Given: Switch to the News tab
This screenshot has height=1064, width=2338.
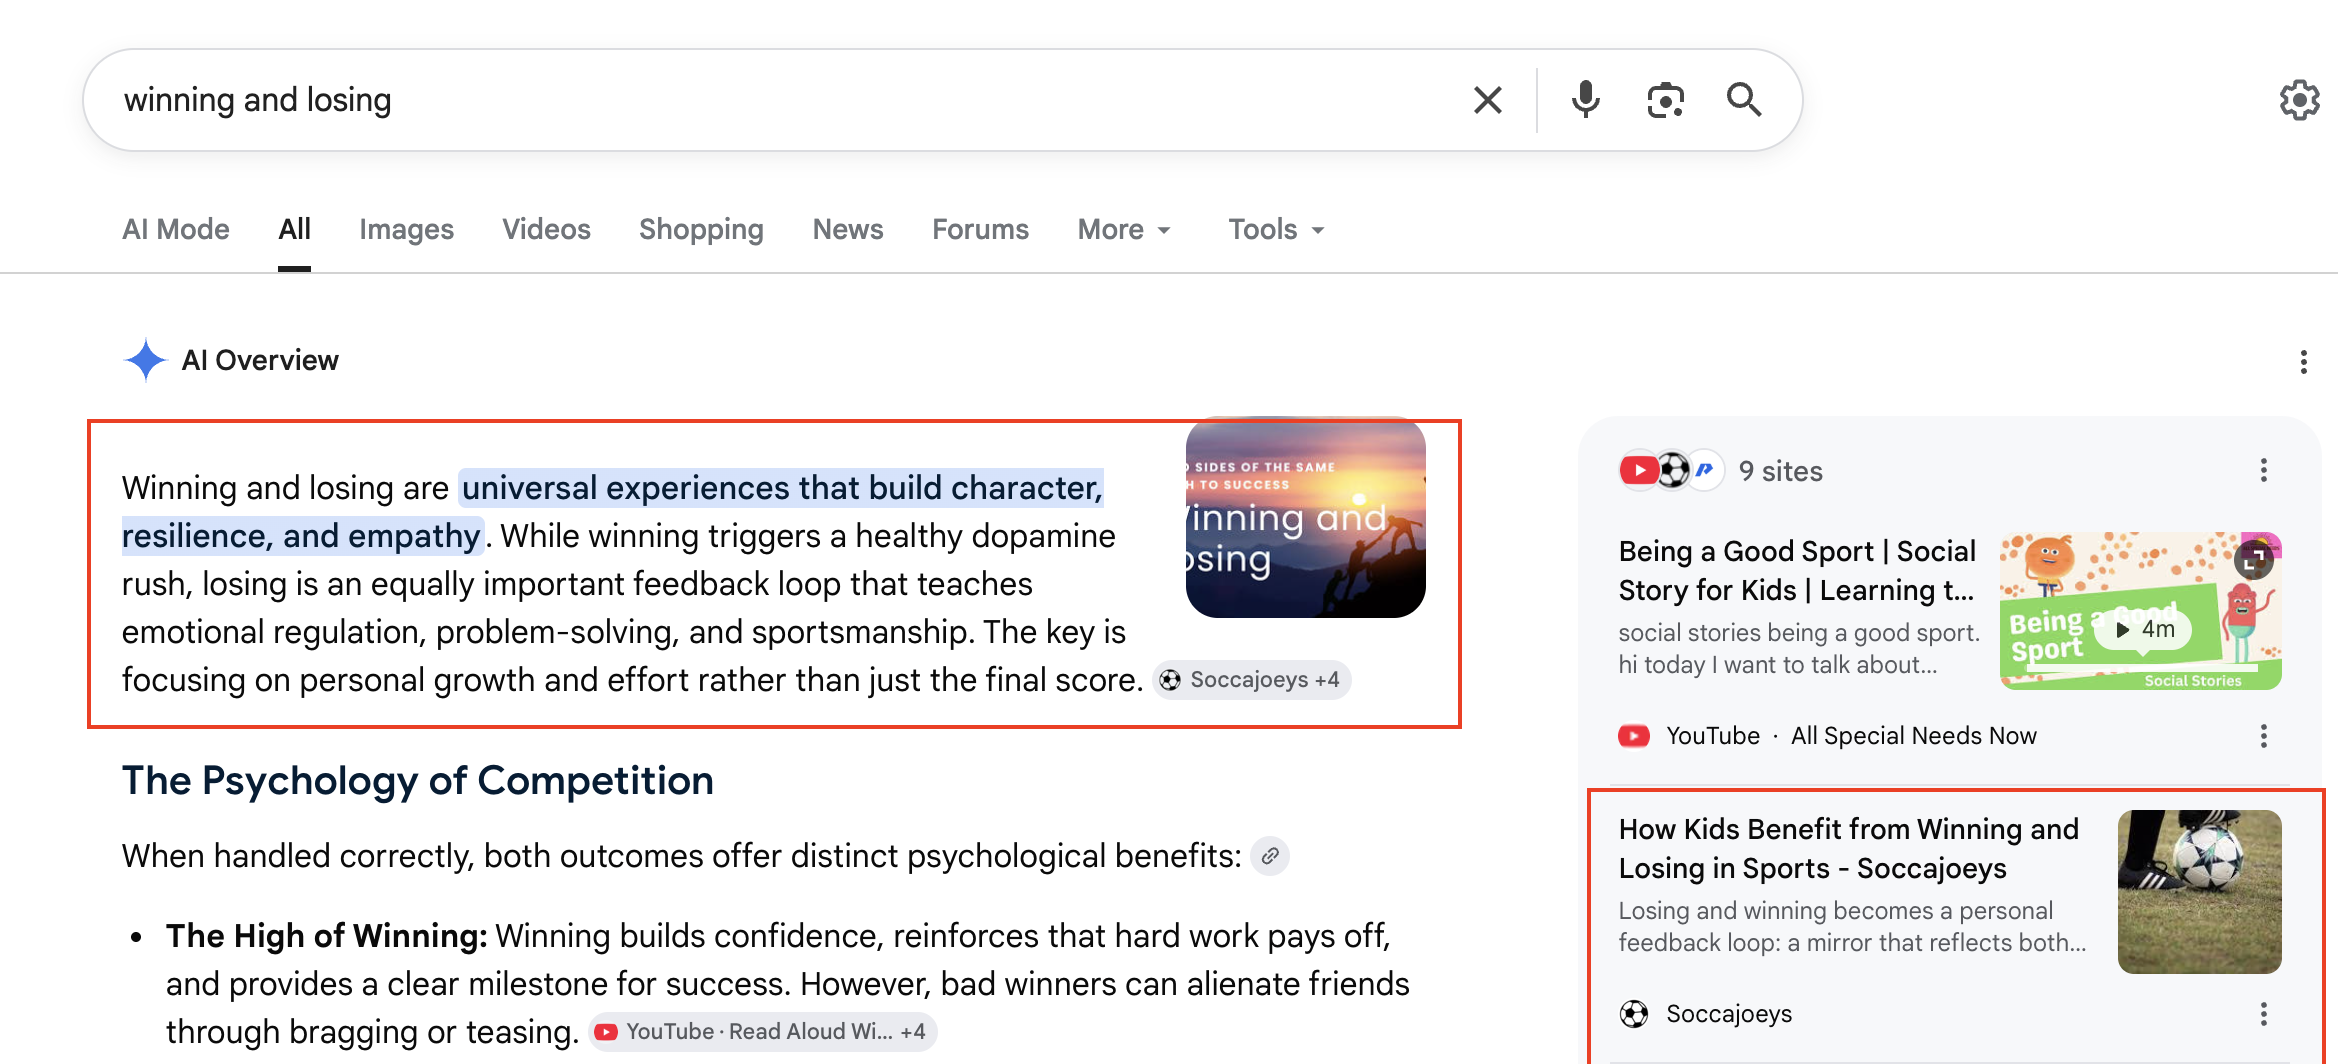Looking at the screenshot, I should pyautogui.click(x=848, y=229).
